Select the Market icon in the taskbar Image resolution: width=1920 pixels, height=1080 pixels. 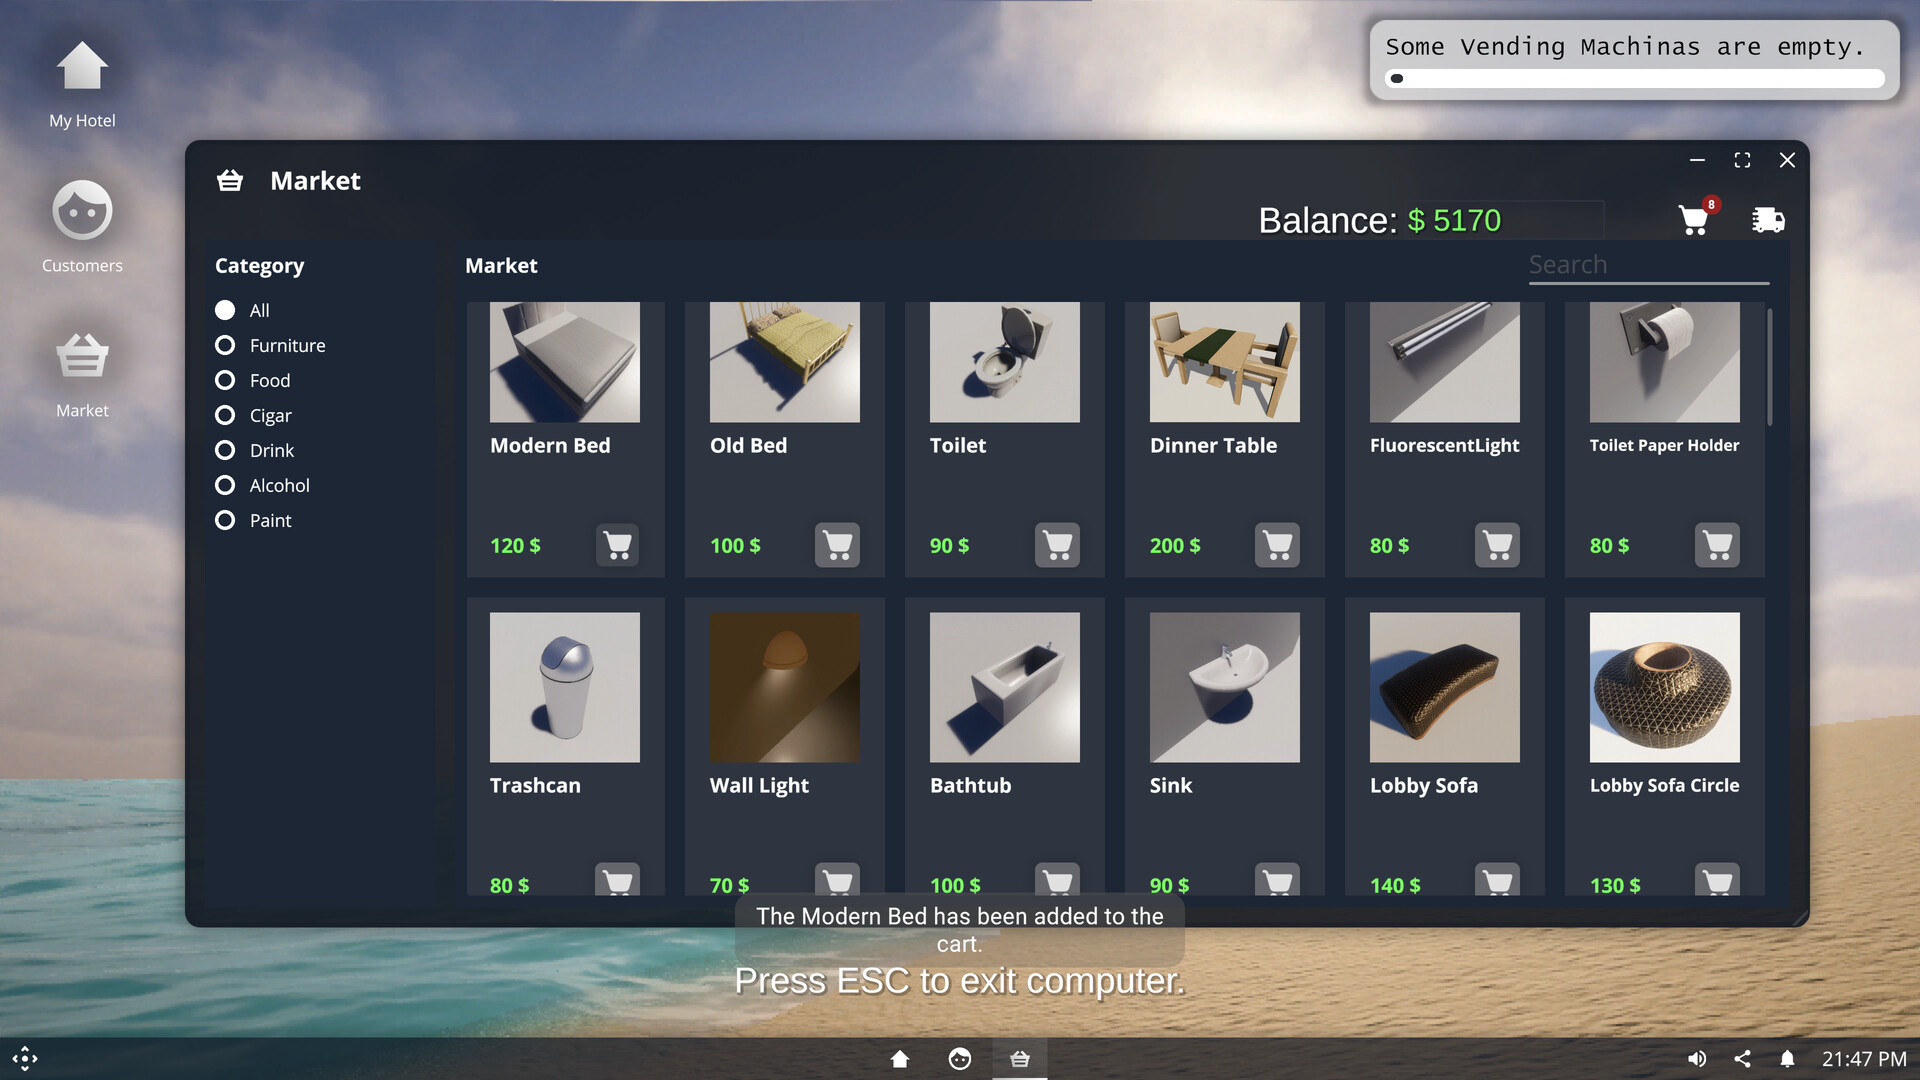pos(1019,1059)
